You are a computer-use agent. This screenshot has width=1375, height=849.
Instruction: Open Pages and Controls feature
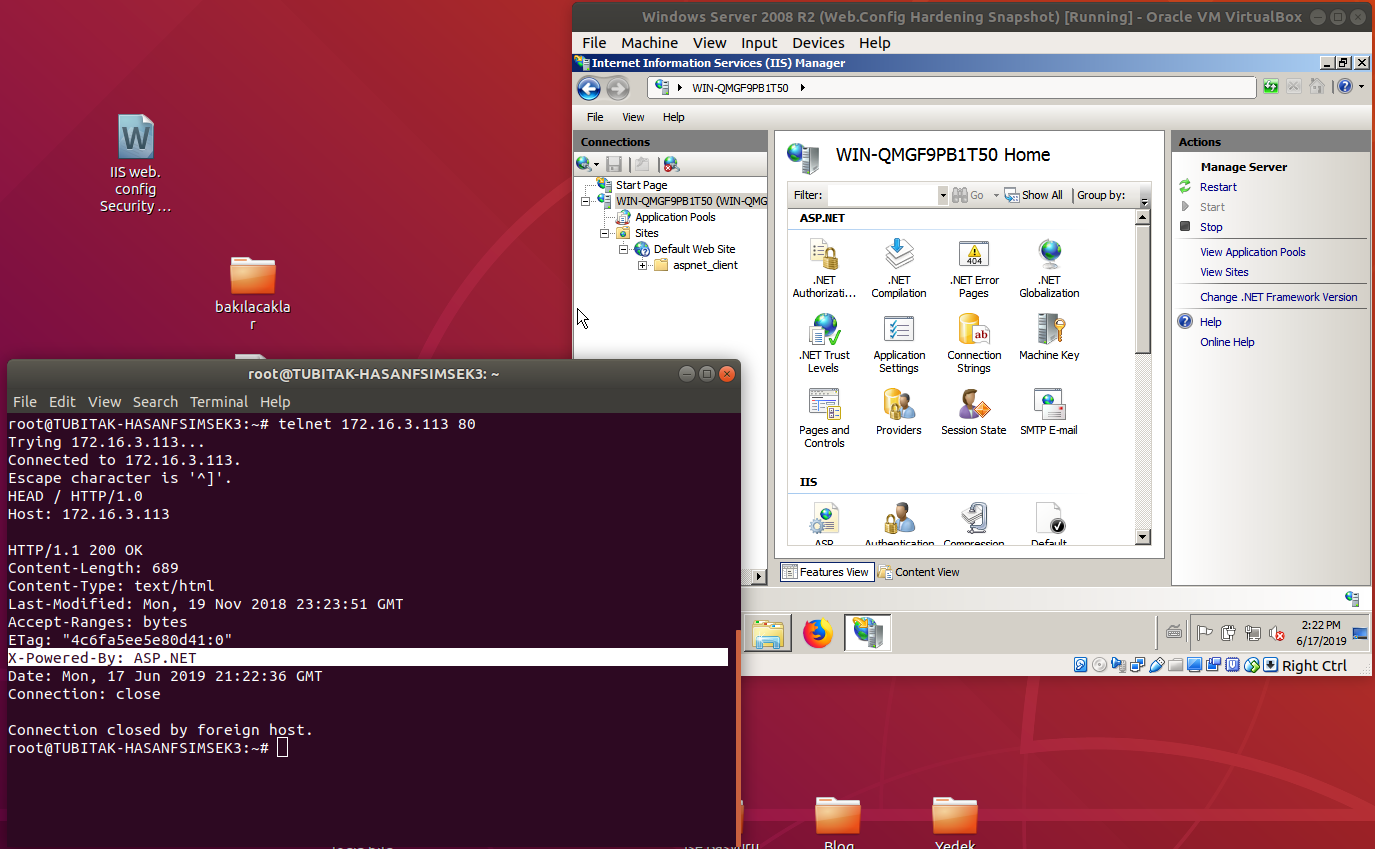tap(824, 418)
